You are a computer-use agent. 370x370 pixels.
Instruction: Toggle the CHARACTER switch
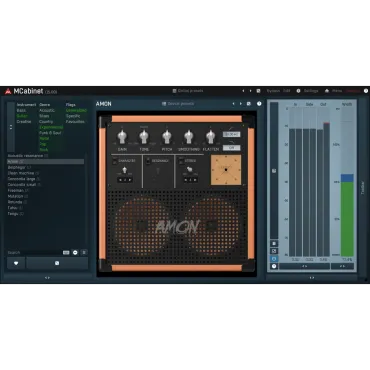114,161
